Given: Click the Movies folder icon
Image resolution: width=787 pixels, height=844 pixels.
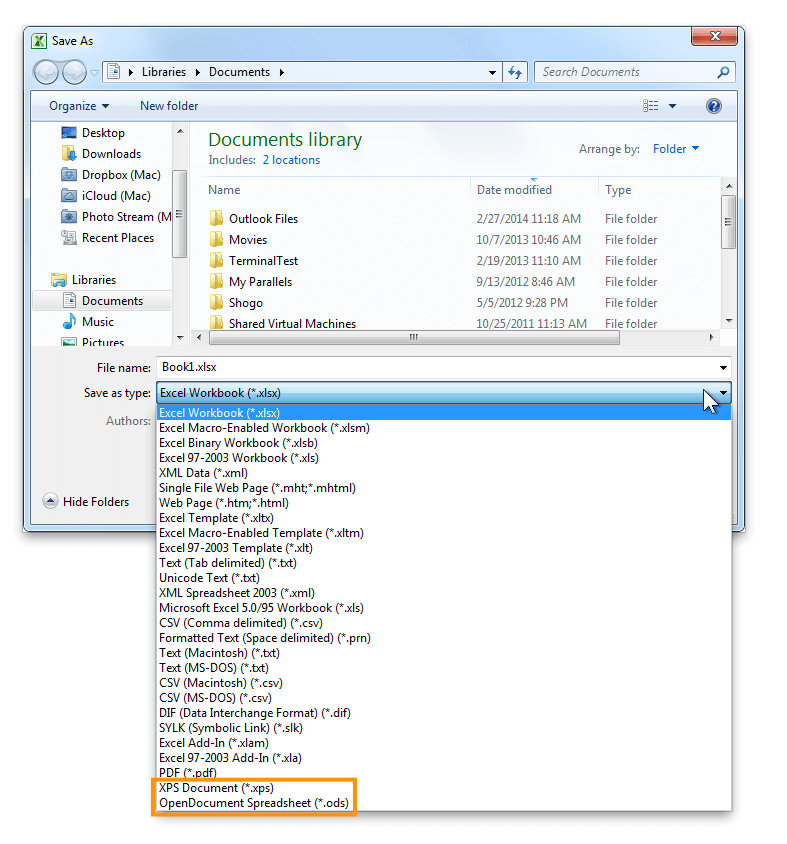Looking at the screenshot, I should [216, 240].
